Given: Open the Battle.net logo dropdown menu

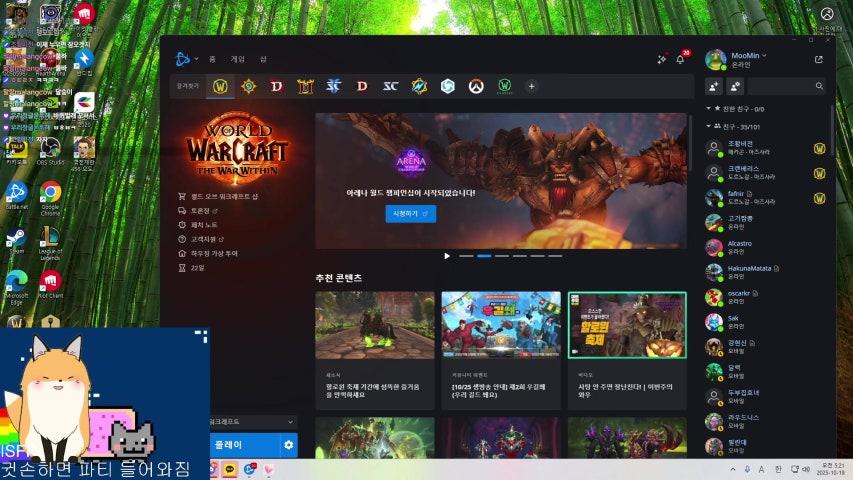Looking at the screenshot, I should [x=187, y=59].
